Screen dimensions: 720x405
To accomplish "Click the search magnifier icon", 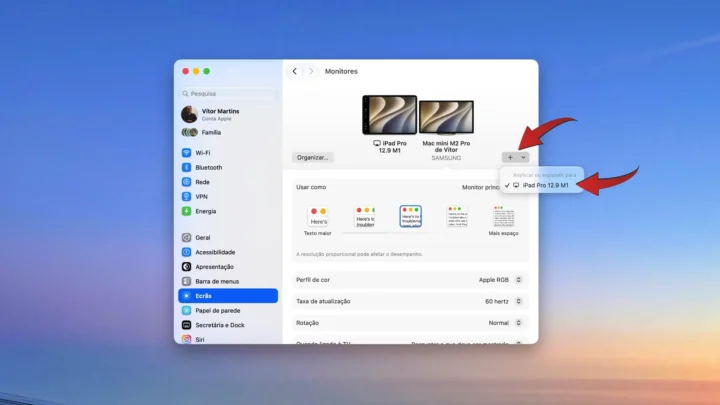I will 186,94.
